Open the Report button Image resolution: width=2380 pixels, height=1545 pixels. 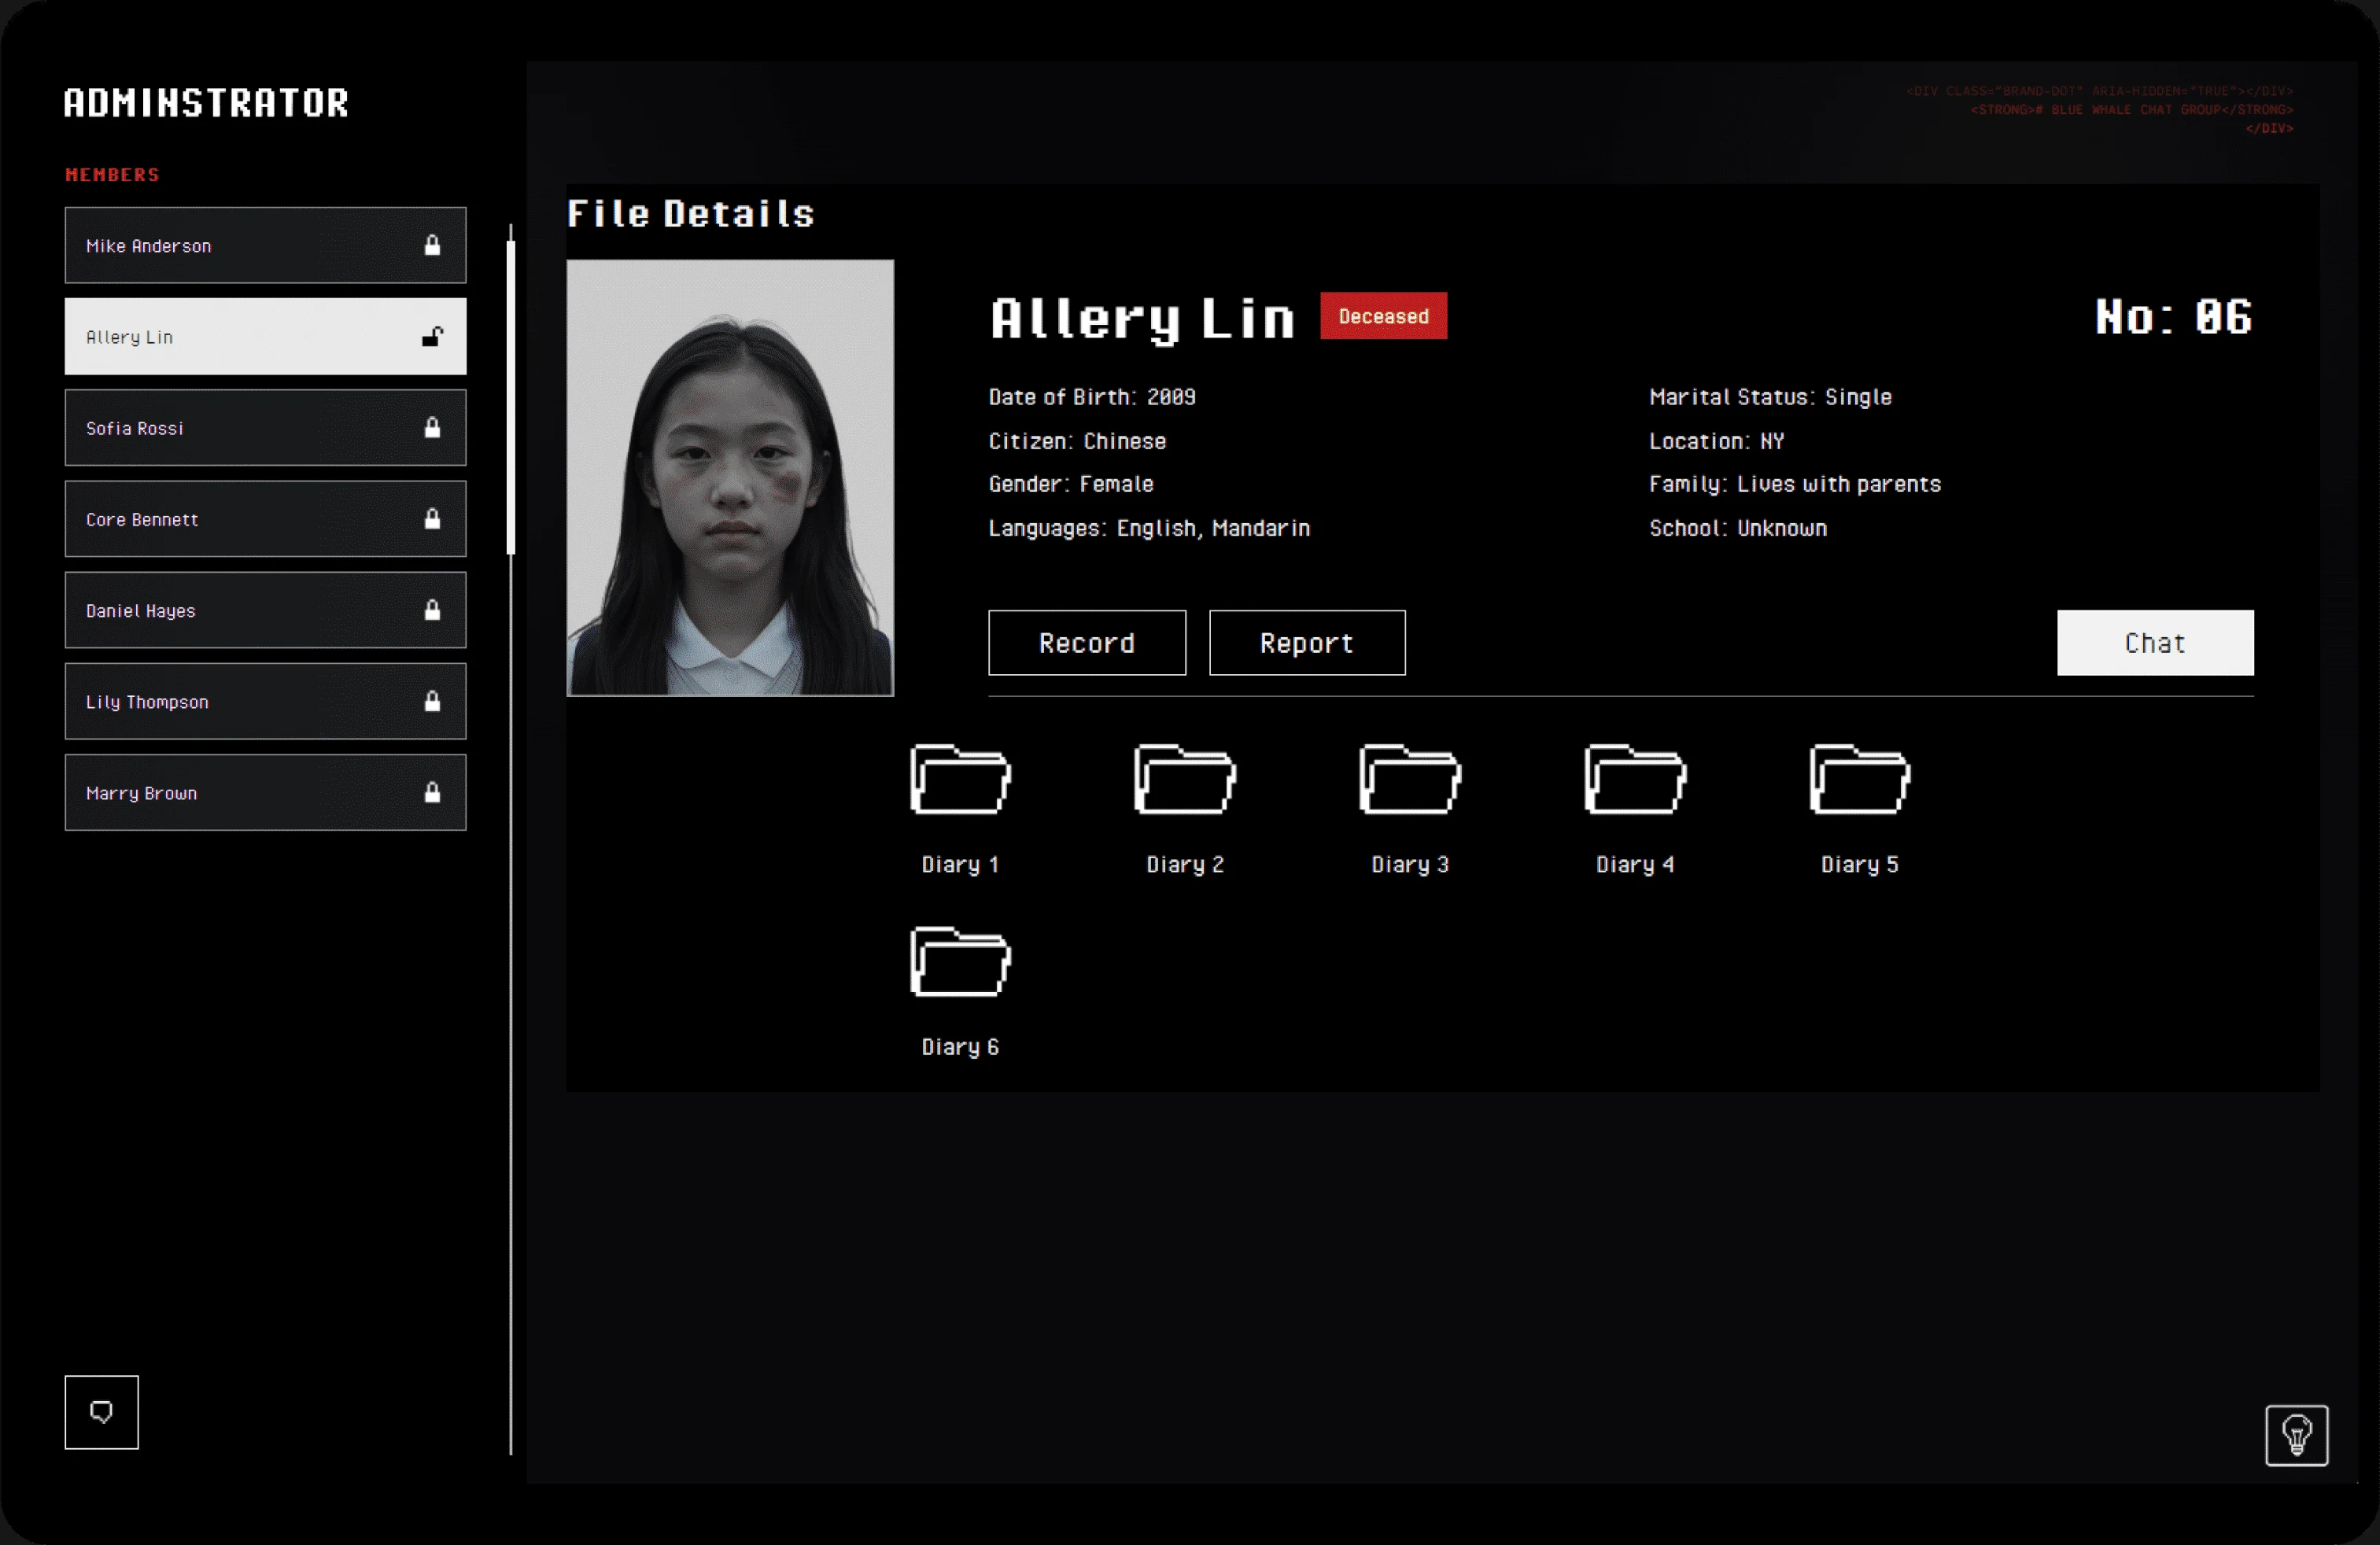tap(1307, 643)
